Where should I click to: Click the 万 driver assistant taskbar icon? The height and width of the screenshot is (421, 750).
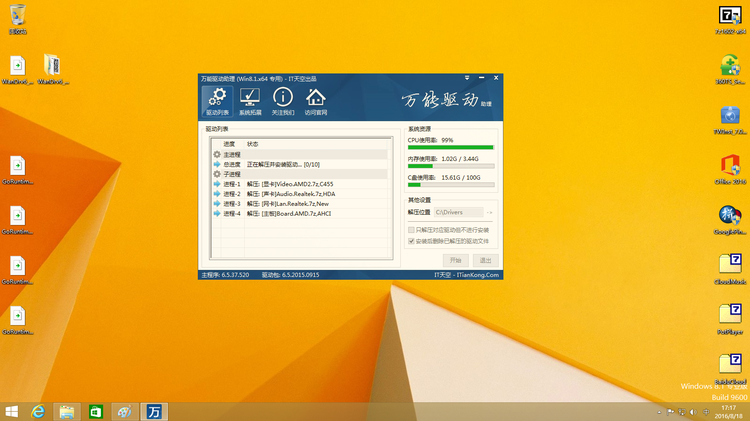click(x=154, y=412)
